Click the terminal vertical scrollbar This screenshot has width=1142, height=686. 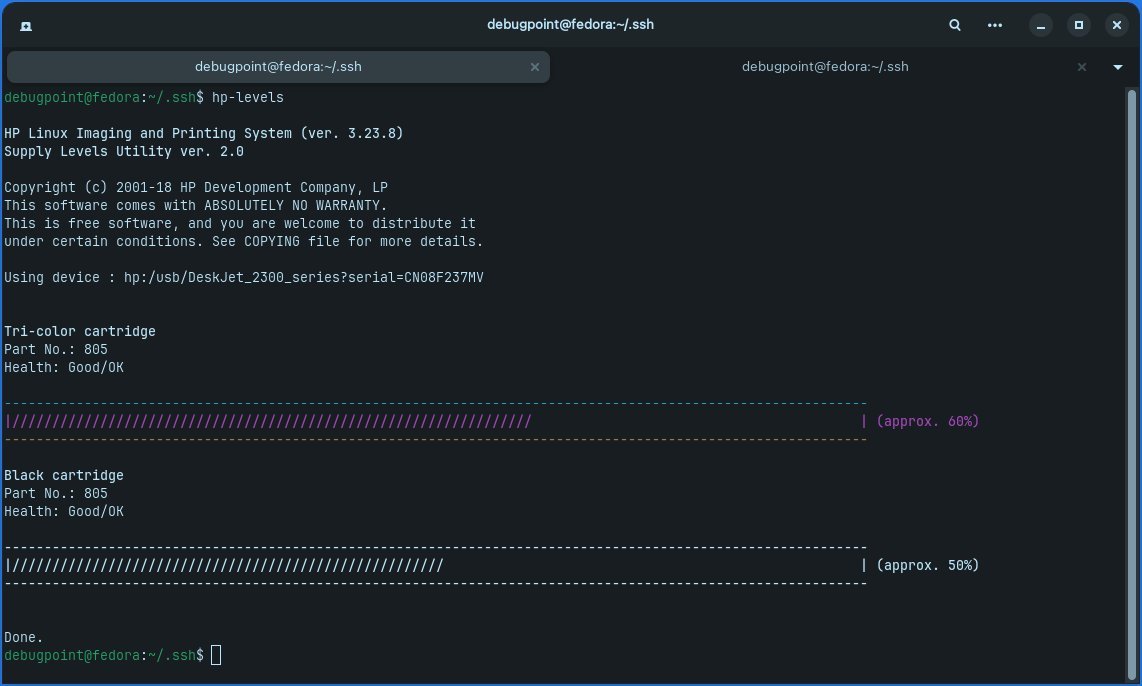click(x=1131, y=385)
